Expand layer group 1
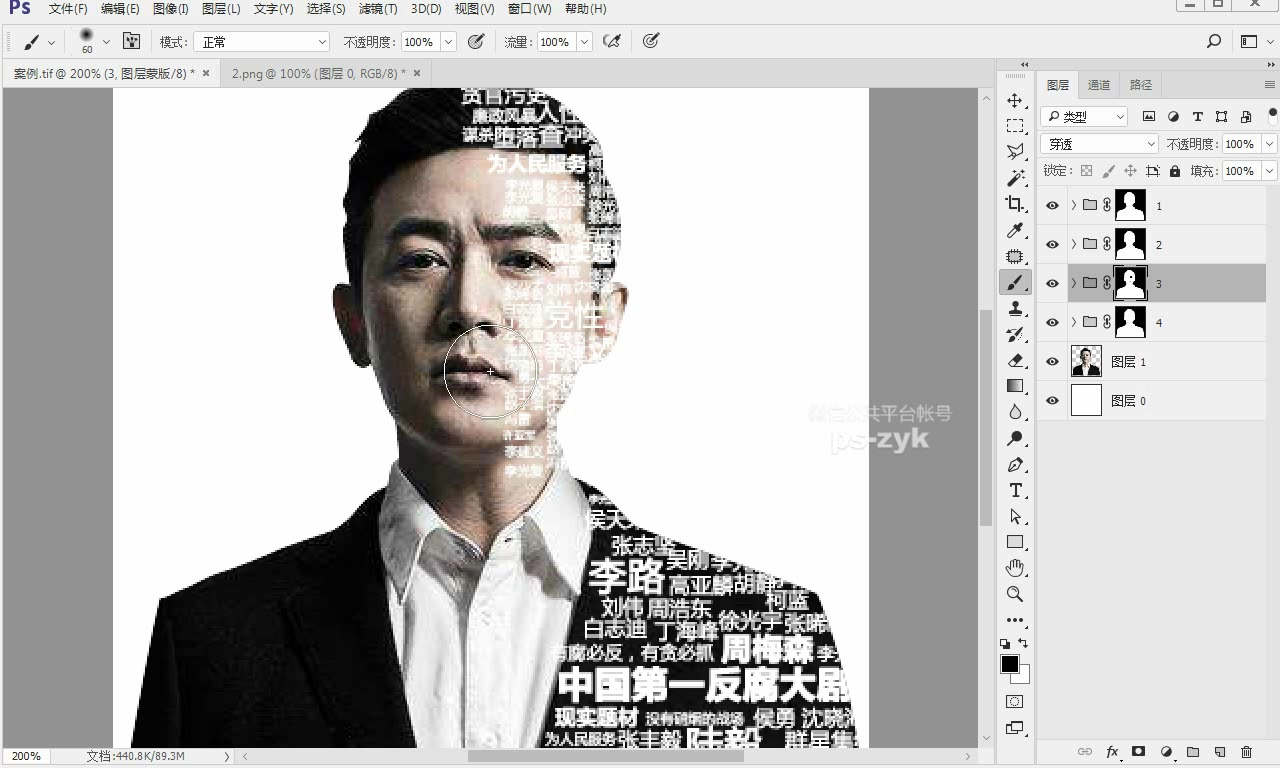Screen dimensions: 1280x768 1073,205
